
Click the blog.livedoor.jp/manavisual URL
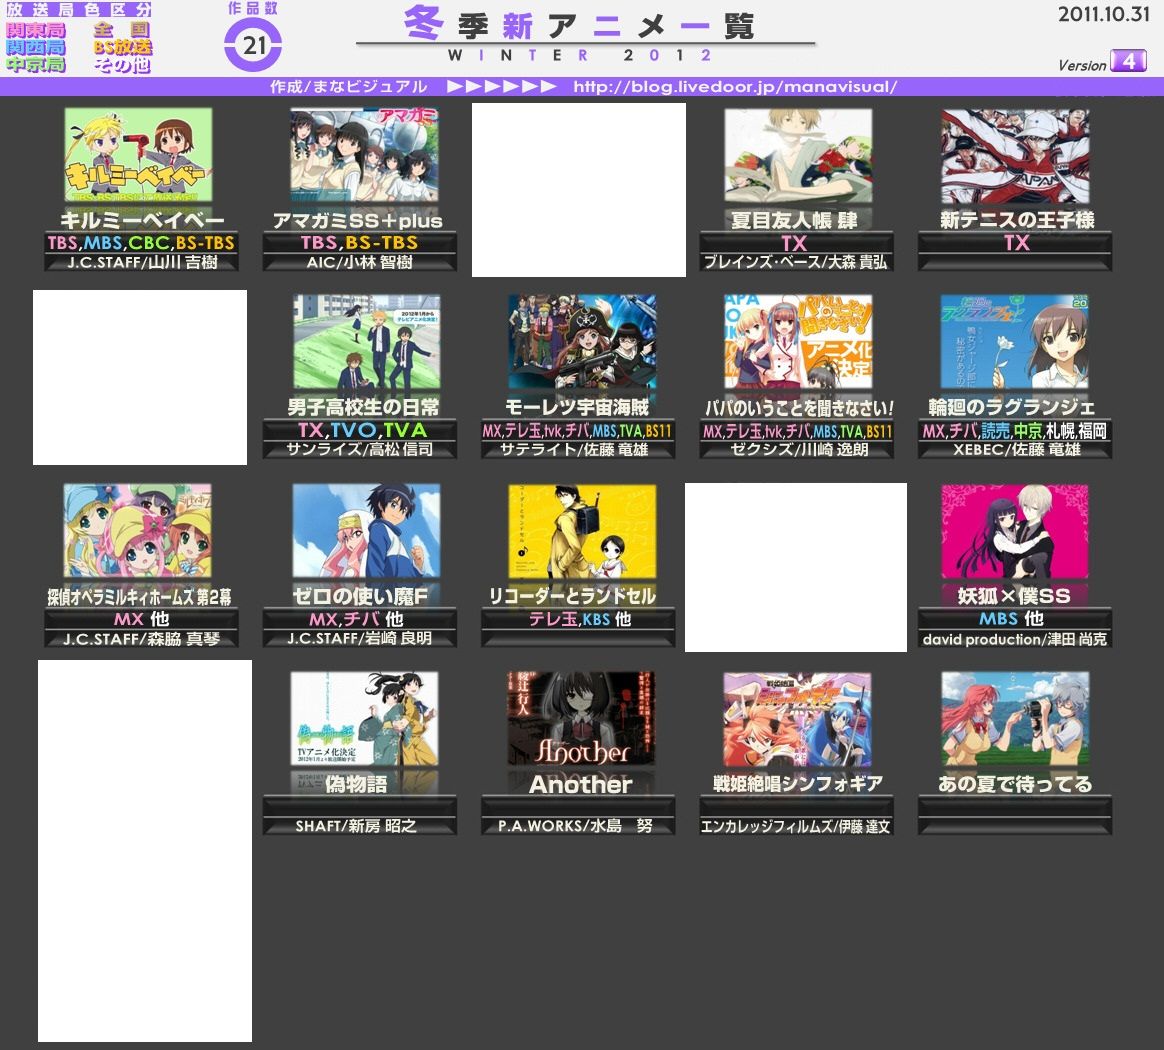(x=735, y=87)
